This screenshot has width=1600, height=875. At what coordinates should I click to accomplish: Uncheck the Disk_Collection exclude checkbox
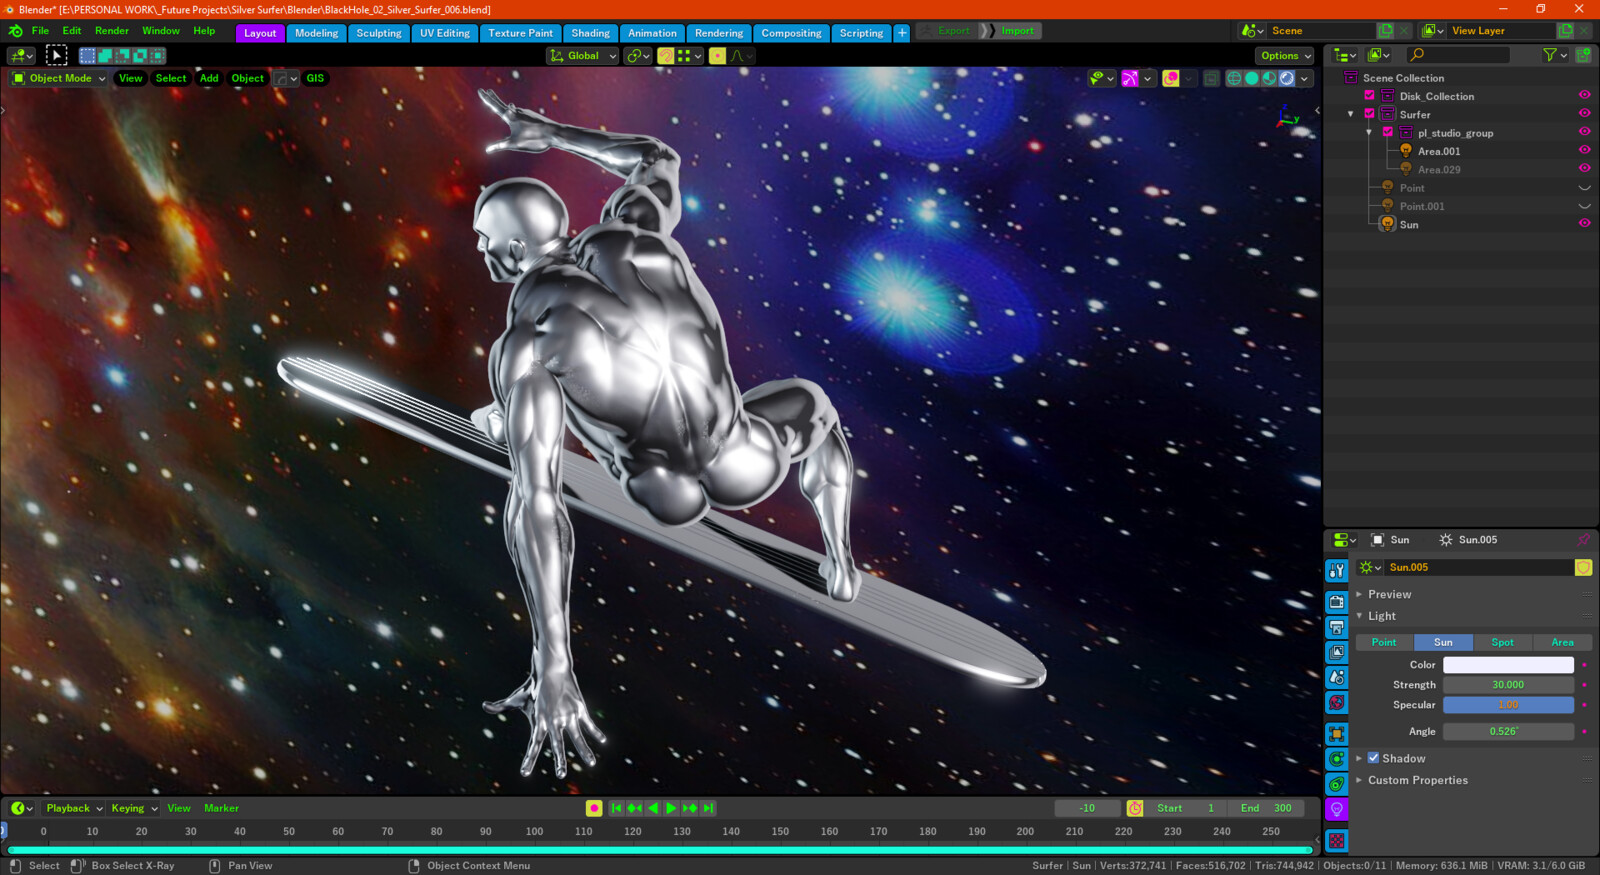point(1369,96)
